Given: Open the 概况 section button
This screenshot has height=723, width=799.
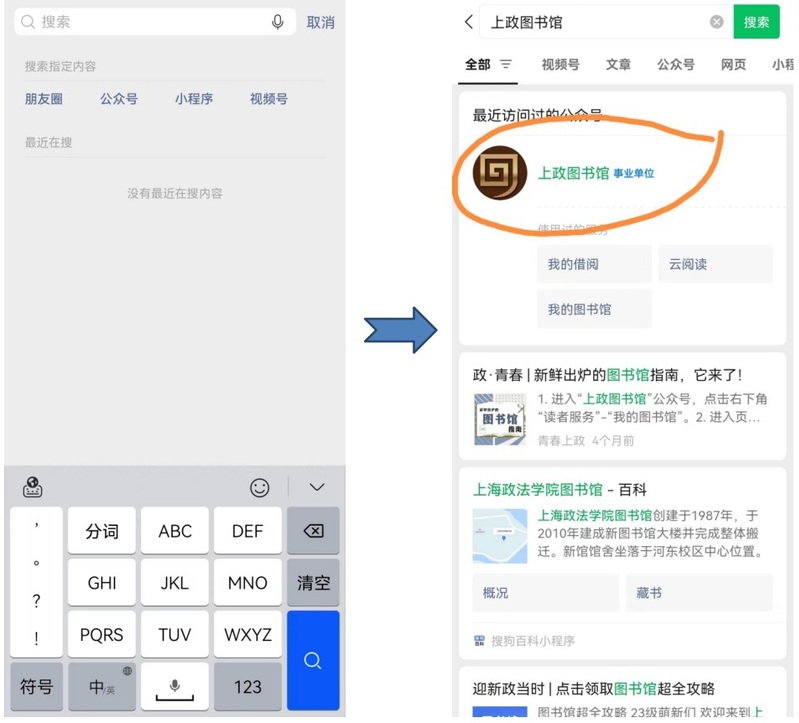Looking at the screenshot, I should (545, 593).
